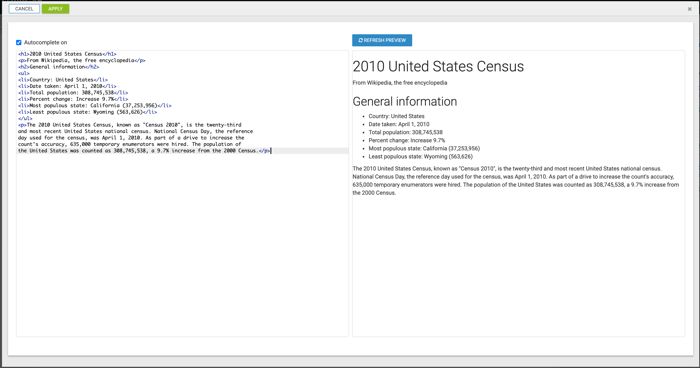Viewport: 700px width, 368px height.
Task: Click code line starting 'day used for the census'
Action: (131, 138)
